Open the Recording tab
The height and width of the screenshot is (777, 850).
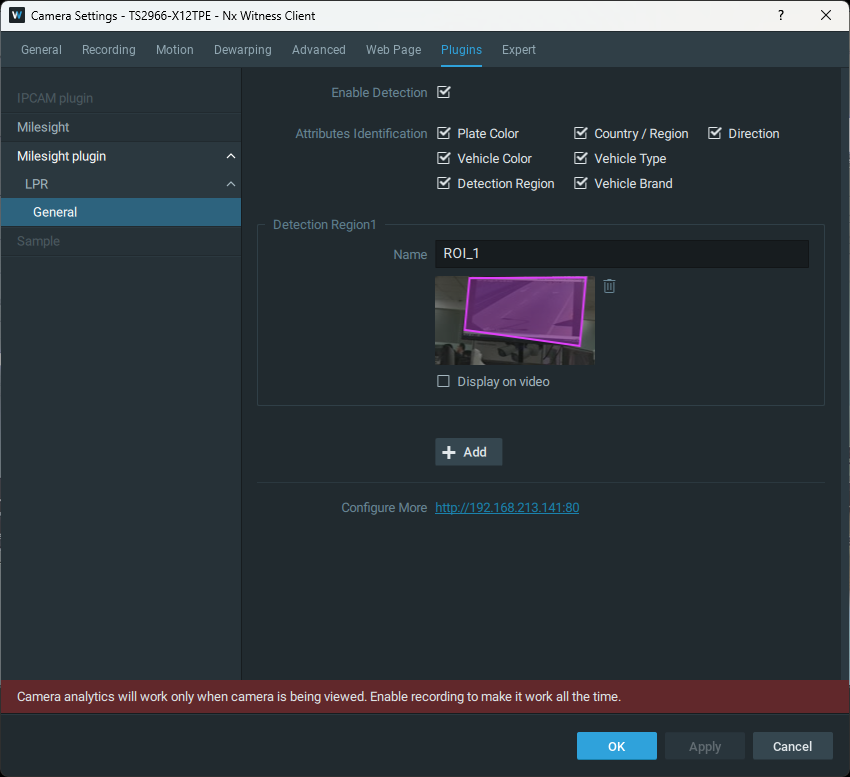[x=108, y=49]
